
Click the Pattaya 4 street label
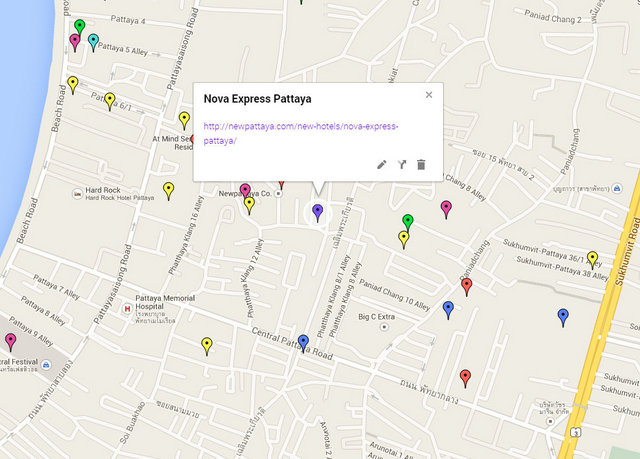pyautogui.click(x=128, y=20)
